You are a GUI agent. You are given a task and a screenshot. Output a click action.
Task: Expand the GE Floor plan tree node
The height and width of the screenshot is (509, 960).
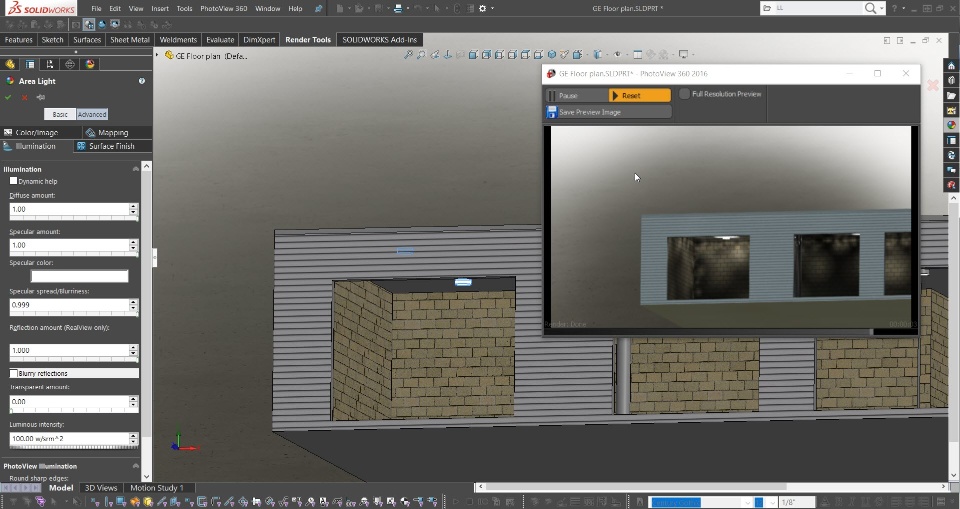[157, 55]
